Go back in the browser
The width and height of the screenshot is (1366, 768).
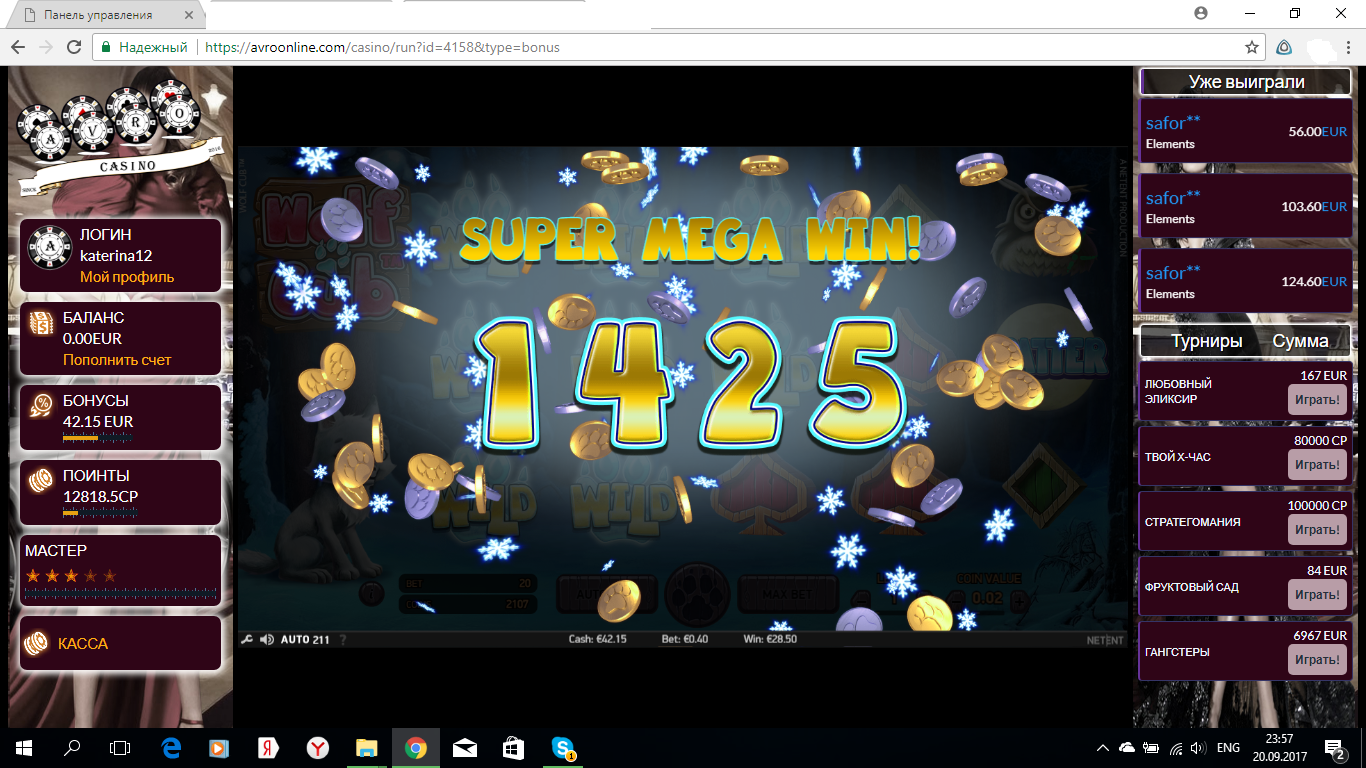tap(18, 47)
